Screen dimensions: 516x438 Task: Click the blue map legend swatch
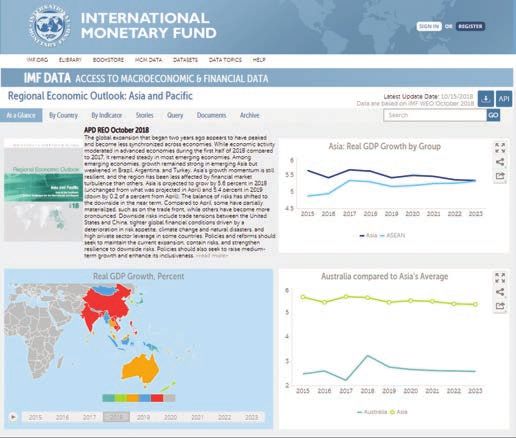(145, 398)
